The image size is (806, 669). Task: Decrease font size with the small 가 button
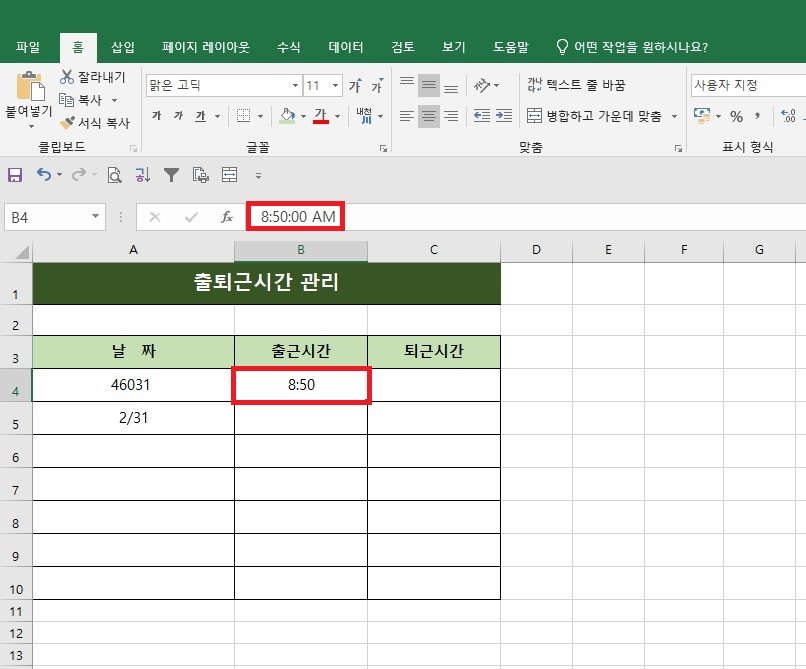click(377, 85)
